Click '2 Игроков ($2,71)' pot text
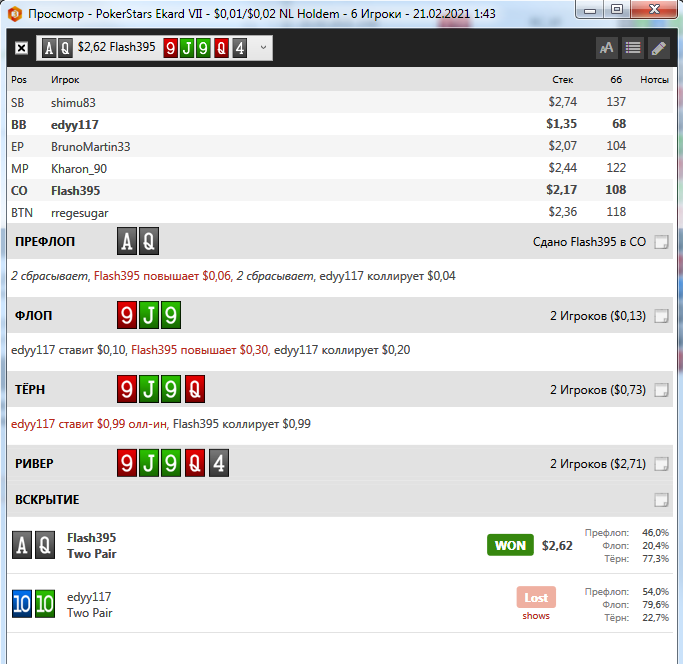The height and width of the screenshot is (664, 683). click(x=598, y=464)
